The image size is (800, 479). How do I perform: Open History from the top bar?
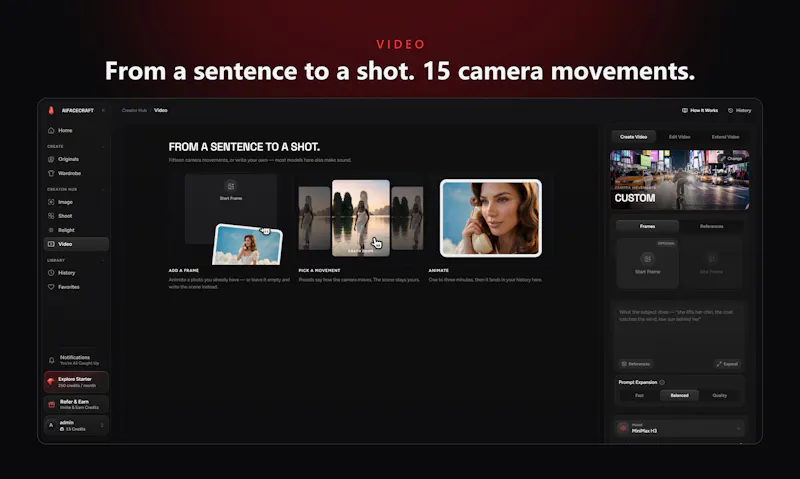click(x=739, y=110)
